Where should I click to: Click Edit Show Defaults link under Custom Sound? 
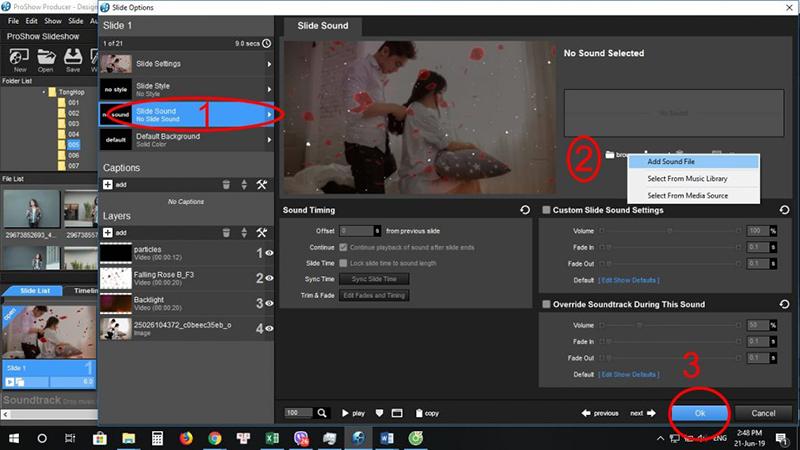(x=629, y=280)
